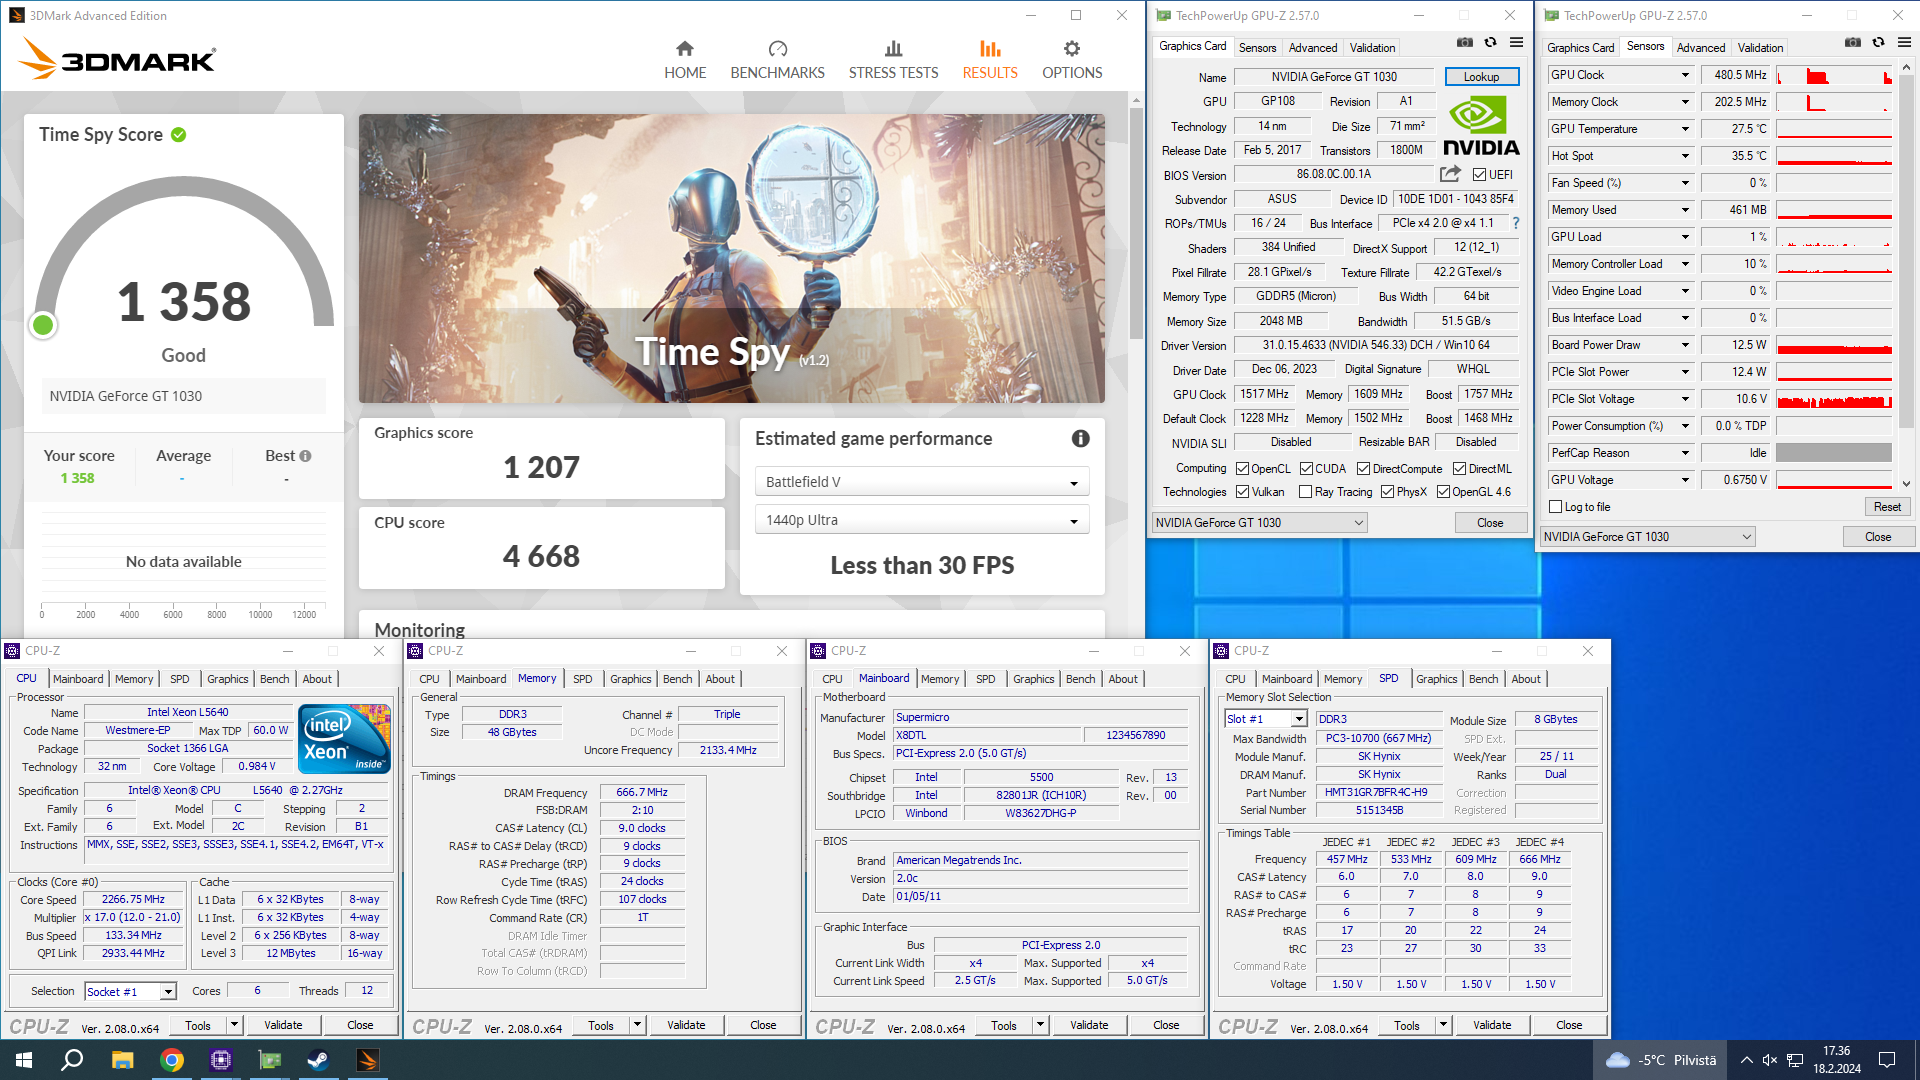Toggle PhysX checkbox in GPU-Z
Viewport: 1920px width, 1080px height.
(x=1387, y=492)
